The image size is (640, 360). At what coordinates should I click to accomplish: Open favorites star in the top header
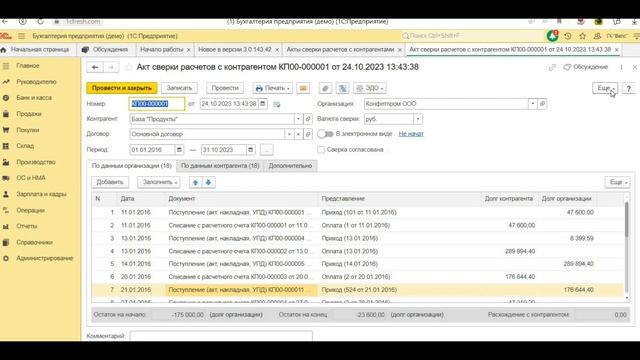click(x=582, y=36)
